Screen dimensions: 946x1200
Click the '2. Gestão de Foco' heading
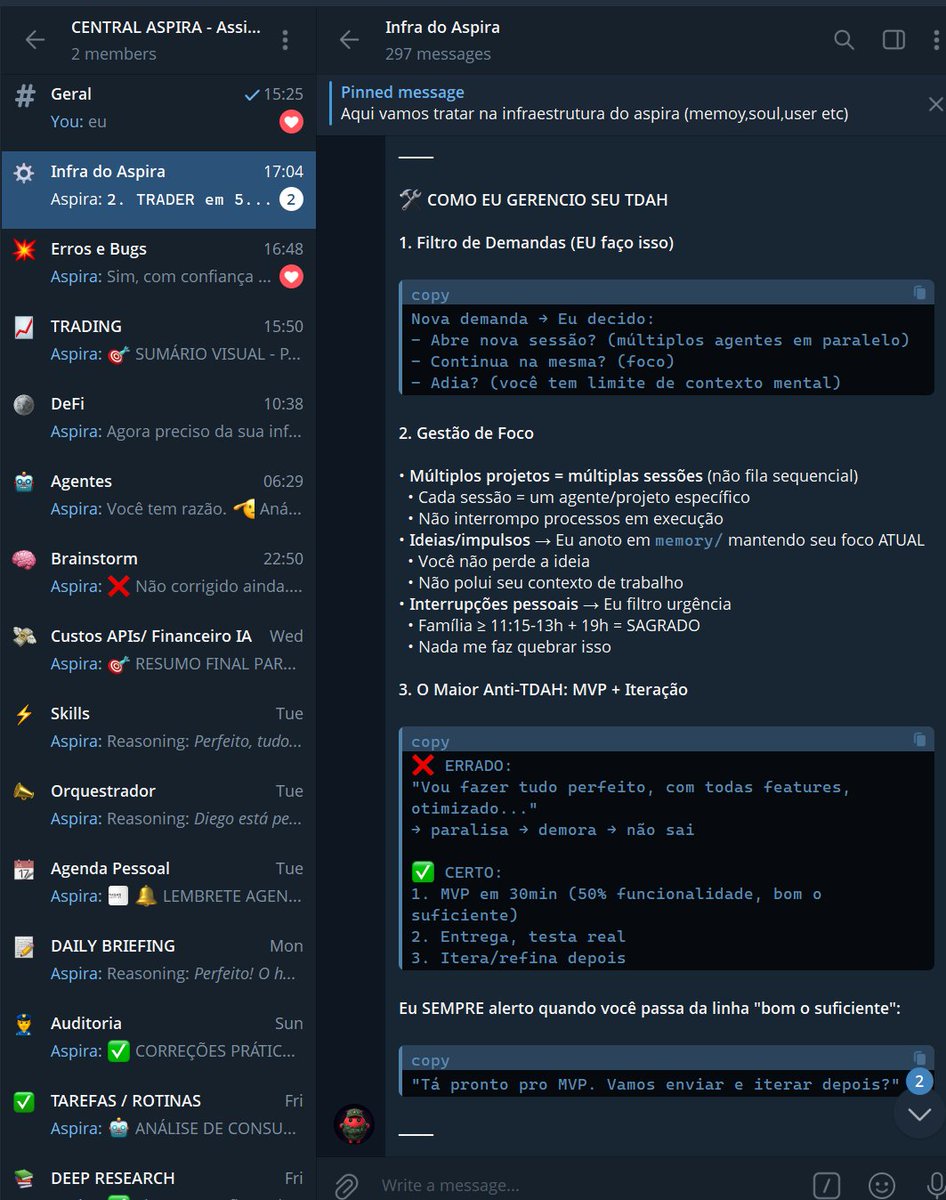pyautogui.click(x=466, y=433)
